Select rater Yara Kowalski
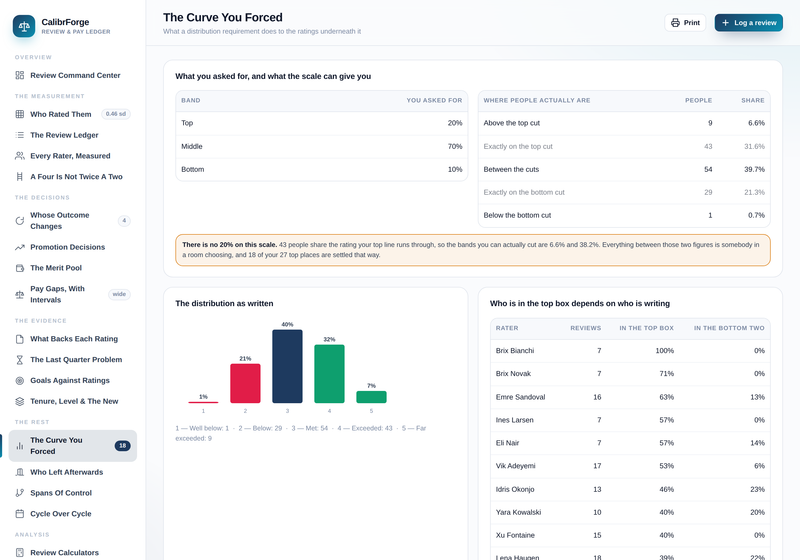The image size is (800, 560). pyautogui.click(x=630, y=512)
